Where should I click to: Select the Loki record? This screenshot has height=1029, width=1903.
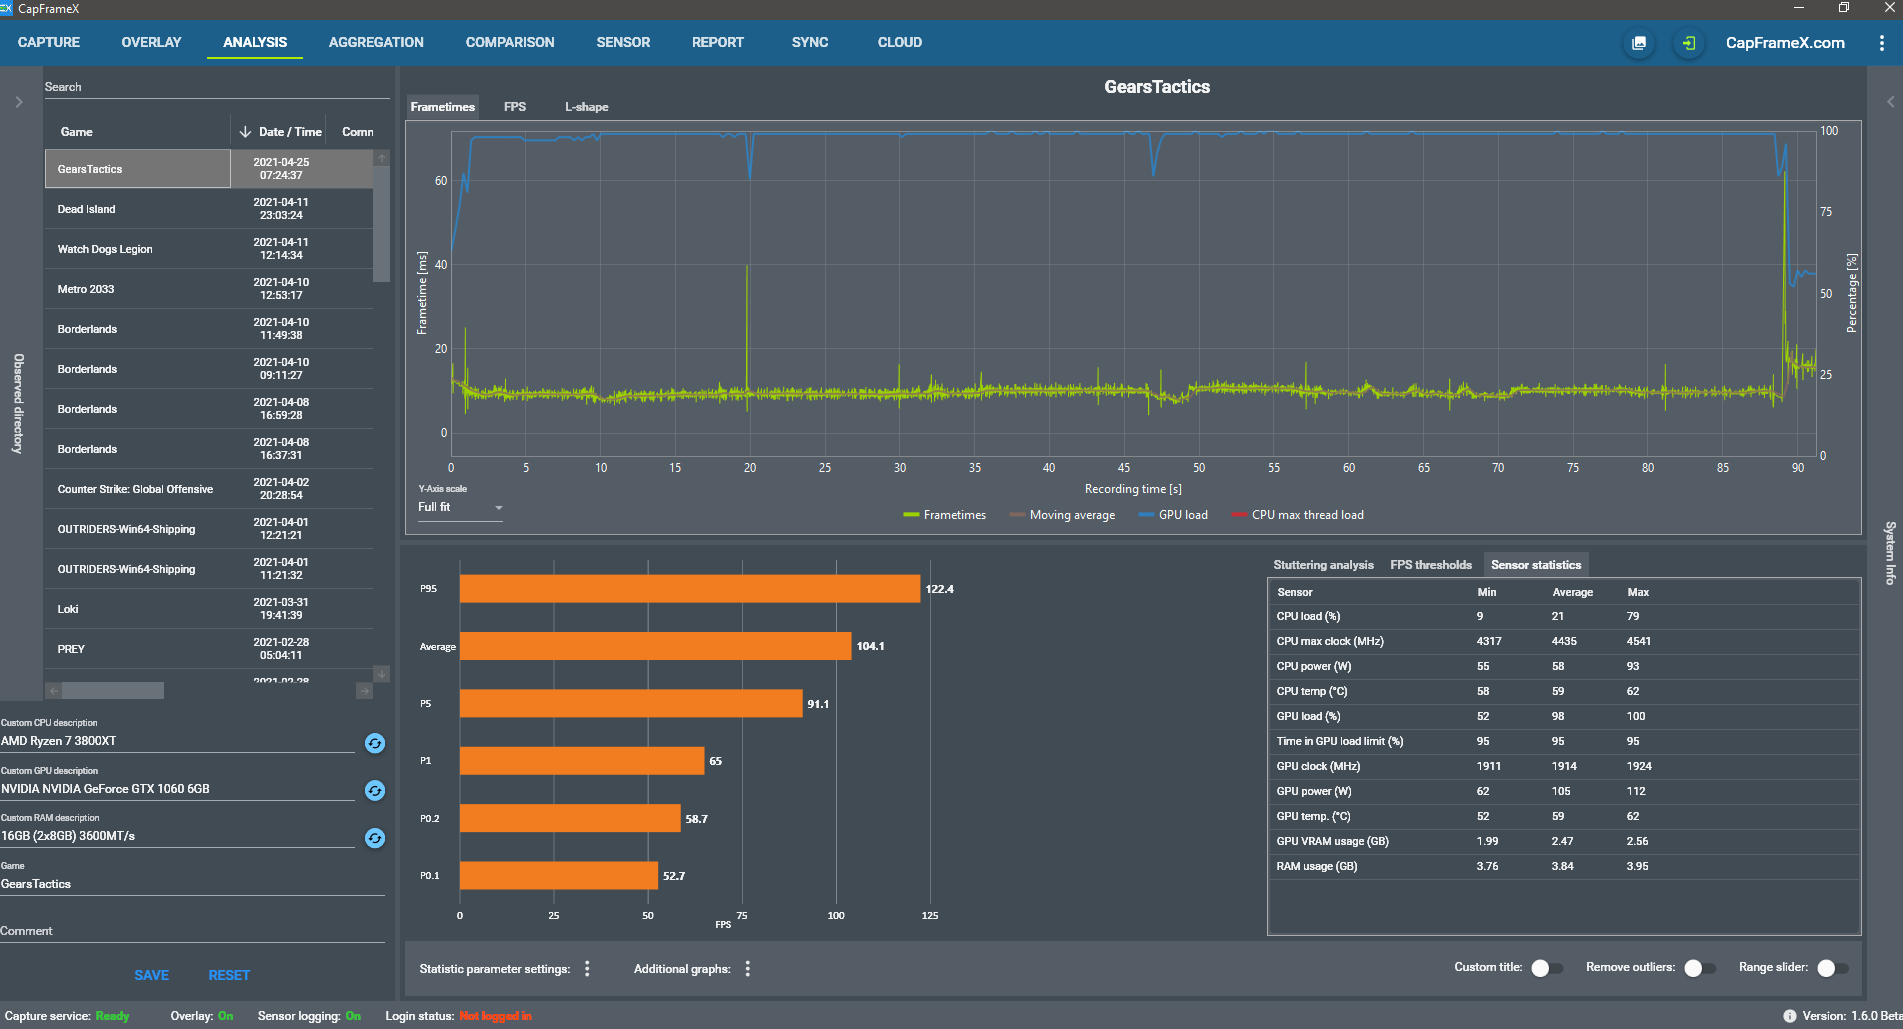[x=209, y=609]
